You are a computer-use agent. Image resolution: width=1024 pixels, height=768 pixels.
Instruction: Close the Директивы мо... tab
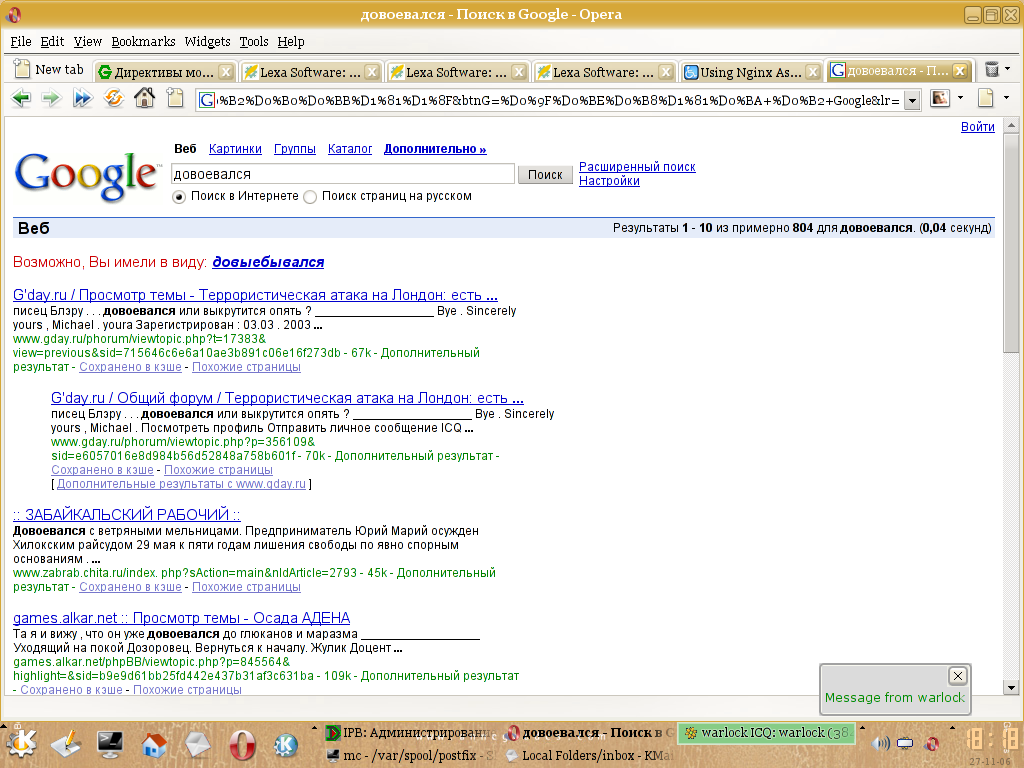pos(225,72)
